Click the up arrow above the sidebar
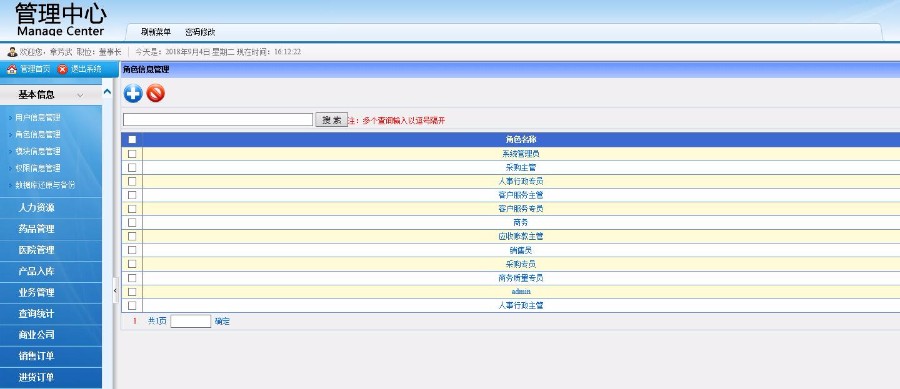 (107, 92)
